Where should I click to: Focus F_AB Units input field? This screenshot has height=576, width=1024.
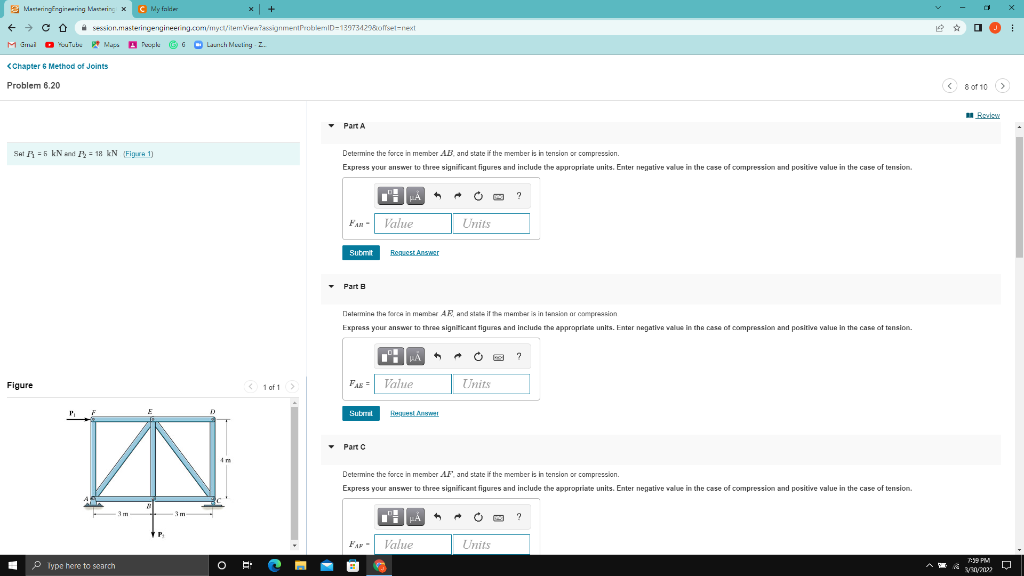491,223
